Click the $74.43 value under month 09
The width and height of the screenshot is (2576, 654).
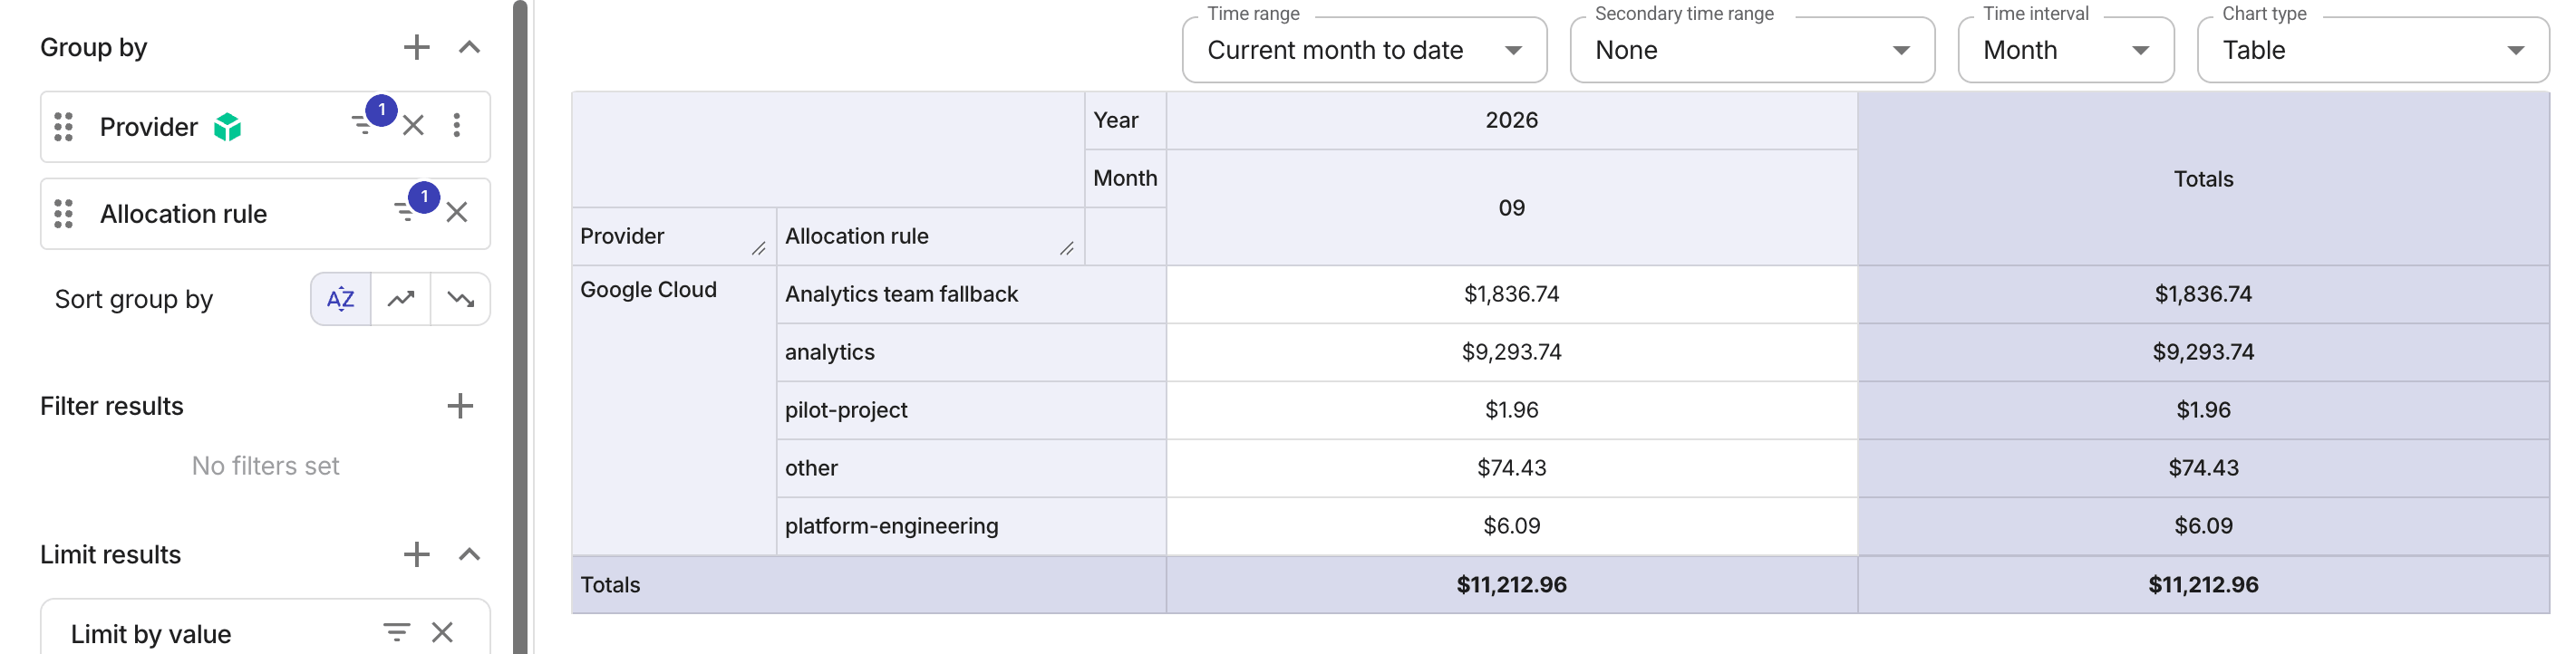(1511, 468)
